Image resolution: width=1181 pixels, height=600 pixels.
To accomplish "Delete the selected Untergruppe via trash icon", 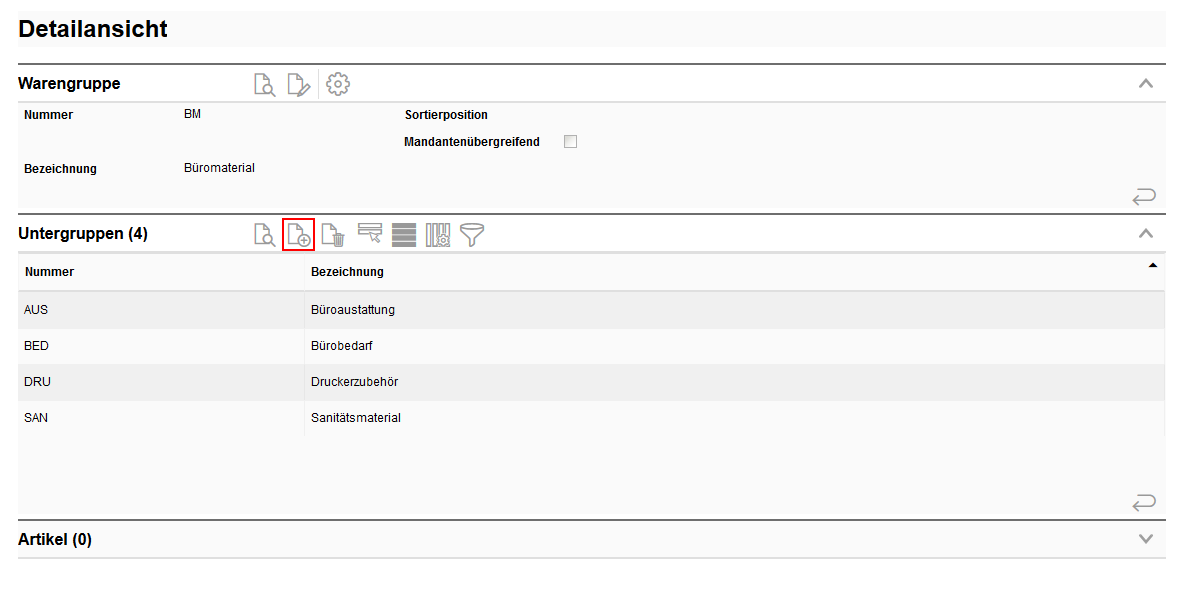I will [333, 235].
